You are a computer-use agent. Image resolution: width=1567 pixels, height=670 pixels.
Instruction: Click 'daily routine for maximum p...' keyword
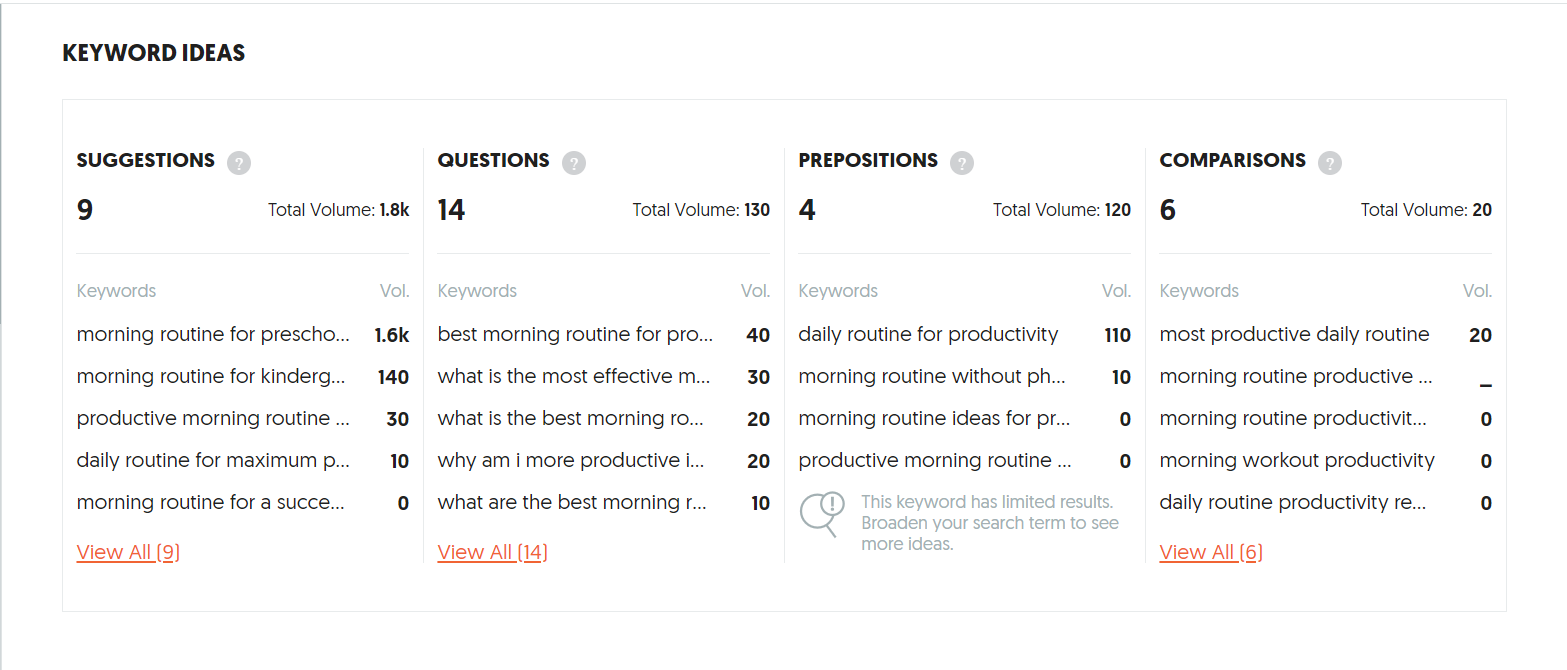213,461
